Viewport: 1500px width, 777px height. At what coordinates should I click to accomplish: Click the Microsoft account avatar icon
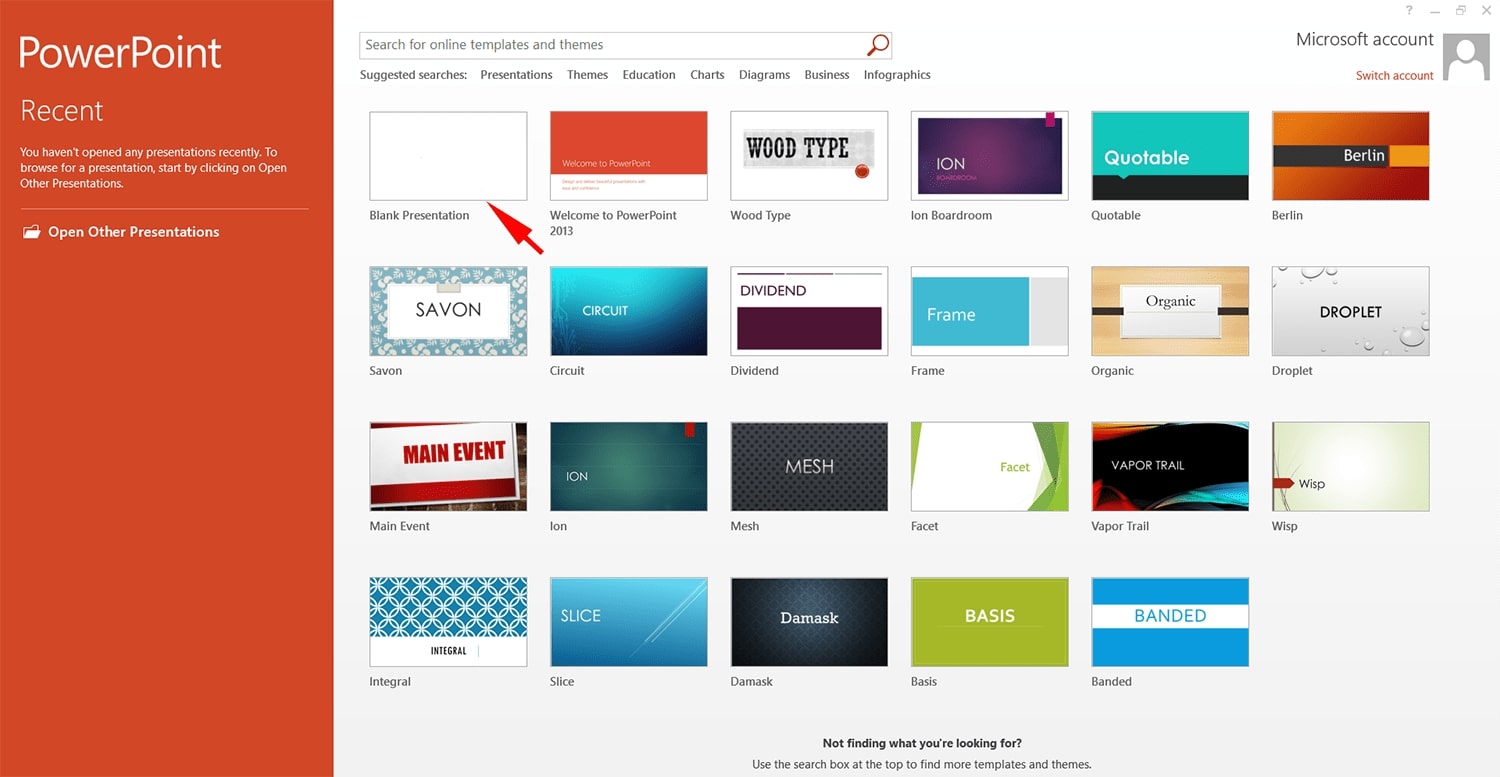click(x=1467, y=58)
